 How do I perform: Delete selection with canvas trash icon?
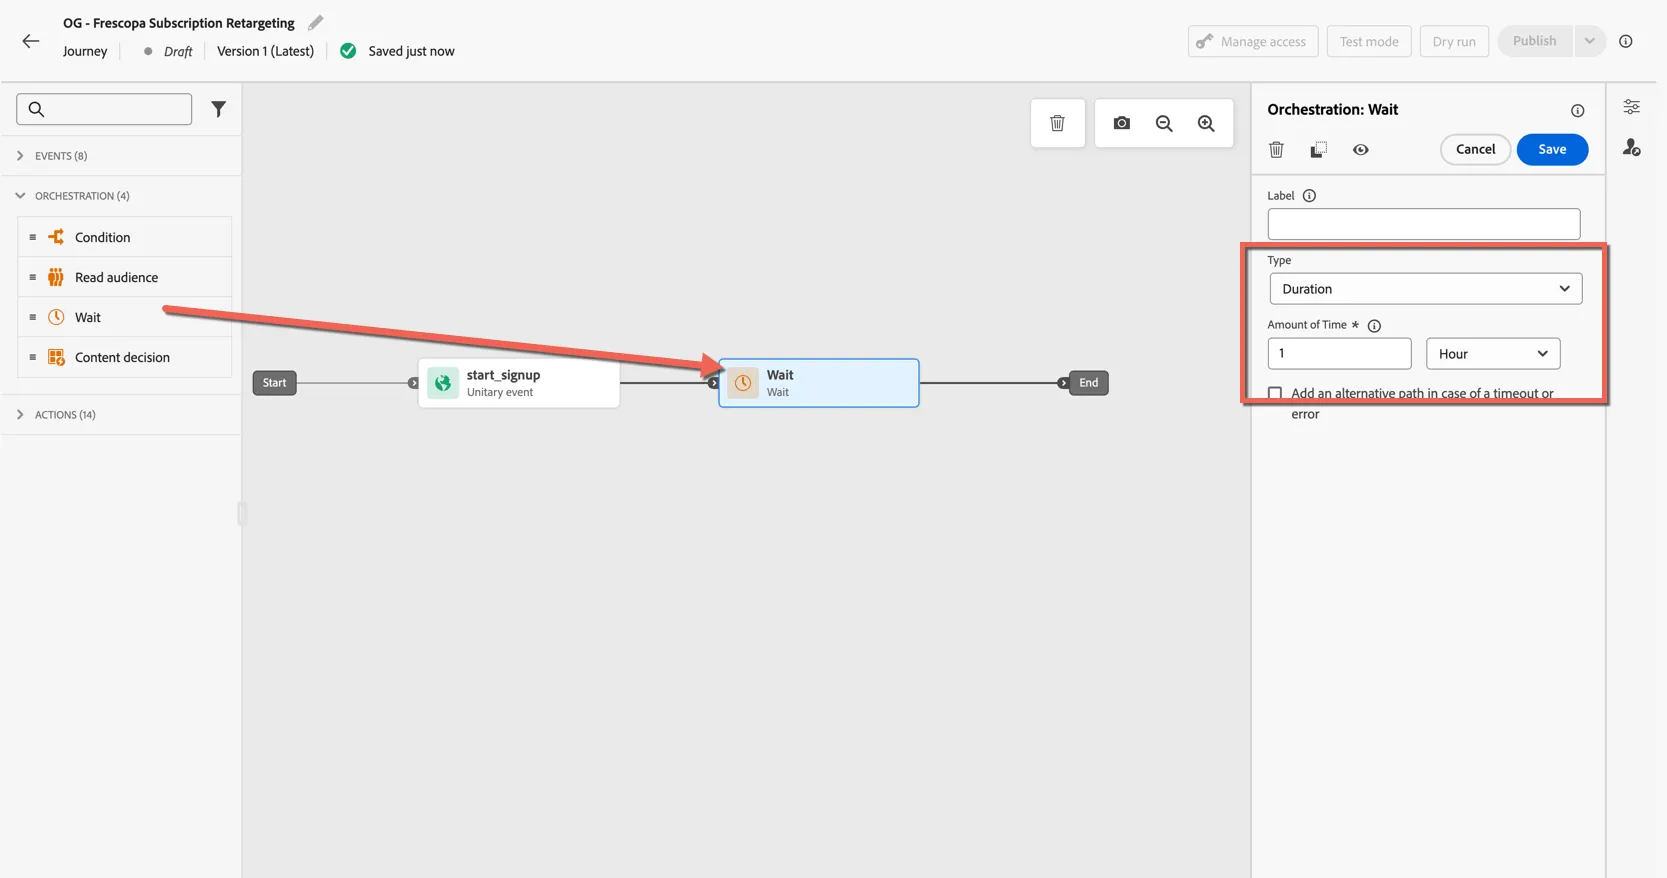tap(1057, 123)
